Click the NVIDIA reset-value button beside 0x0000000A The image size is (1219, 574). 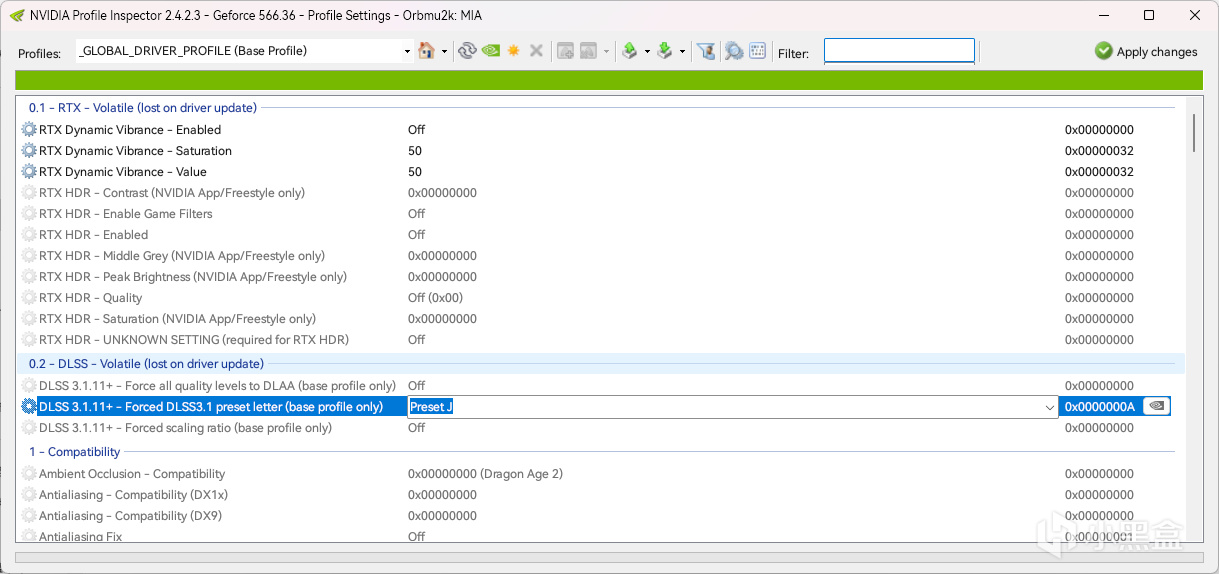coord(1156,406)
